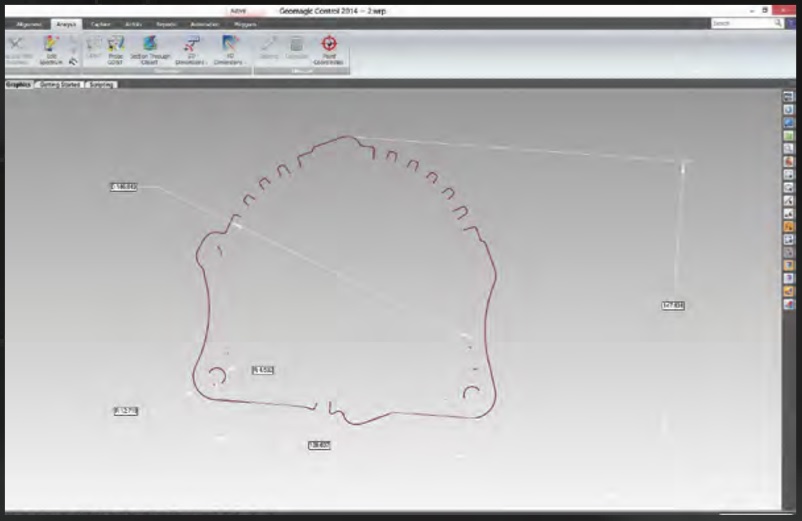Screen dimensions: 802x521
Task: Click the dimension label at upper left
Action: [x=124, y=187]
